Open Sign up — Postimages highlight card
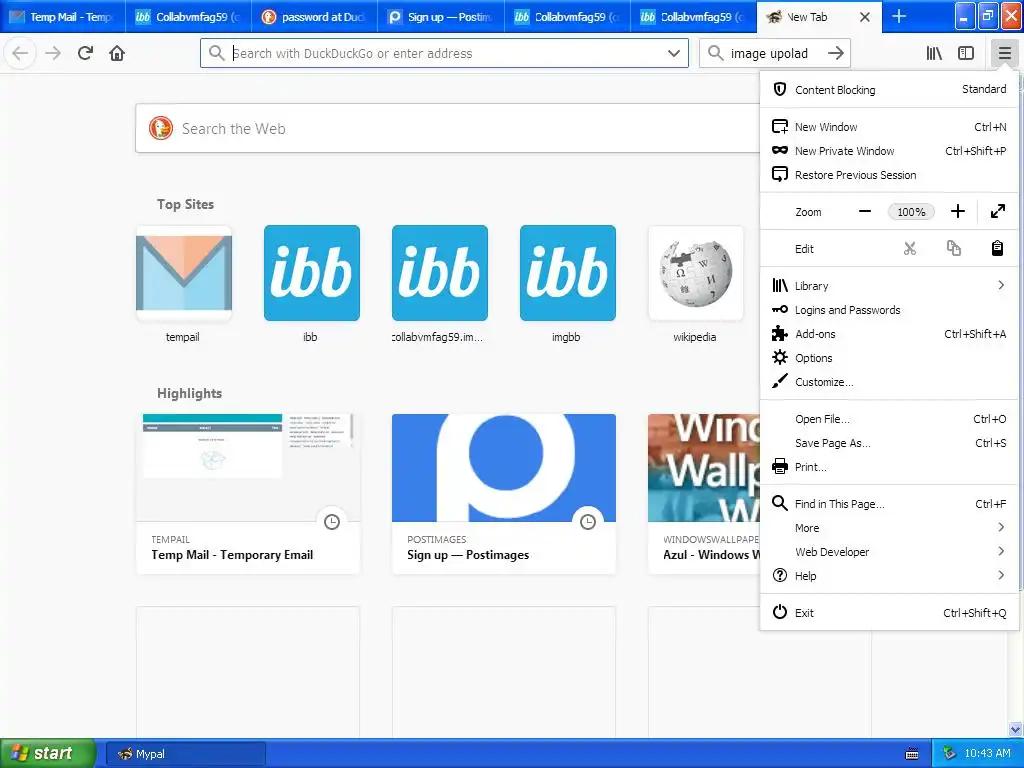This screenshot has width=1024, height=768. pyautogui.click(x=504, y=494)
